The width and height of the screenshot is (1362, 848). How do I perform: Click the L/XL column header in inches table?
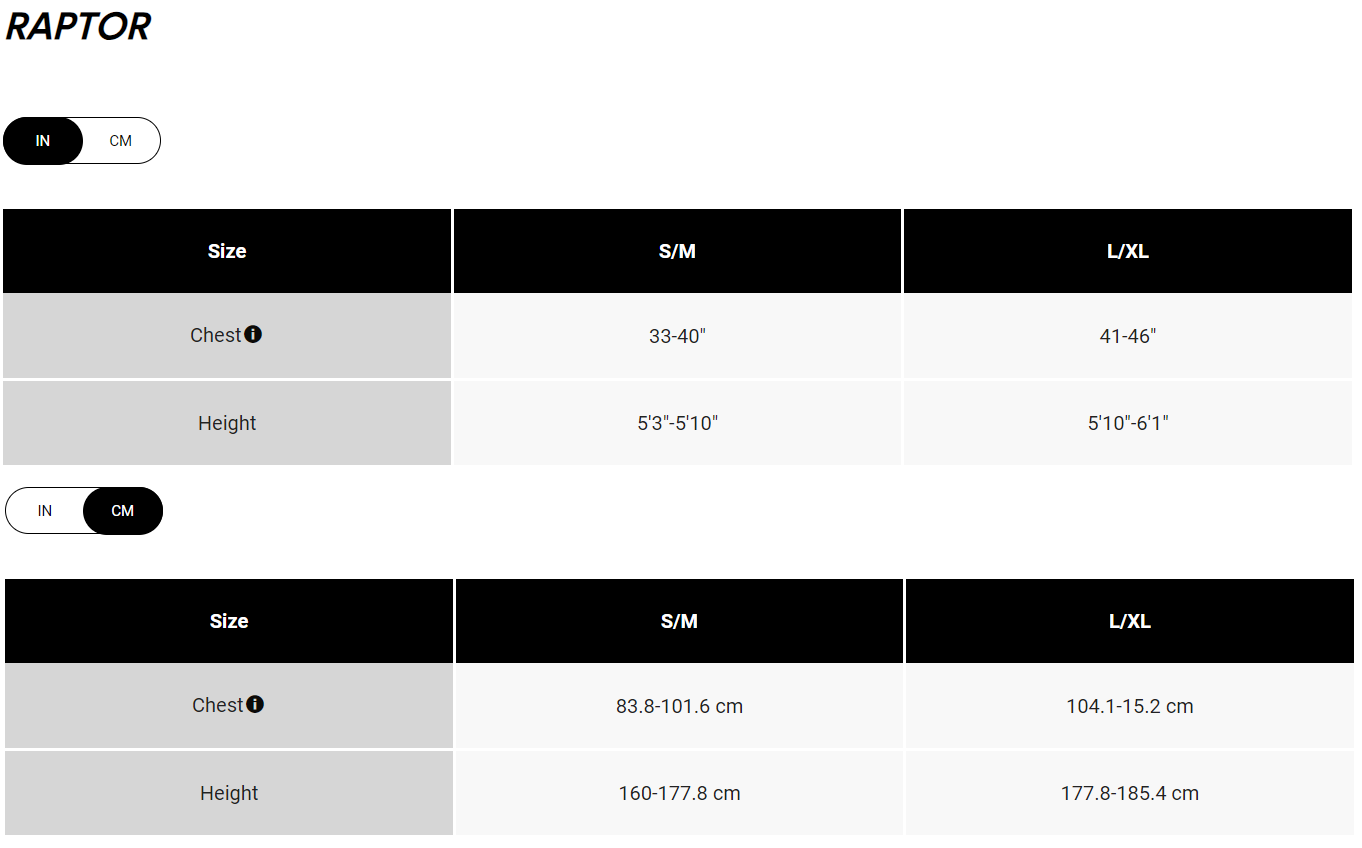(x=1128, y=251)
